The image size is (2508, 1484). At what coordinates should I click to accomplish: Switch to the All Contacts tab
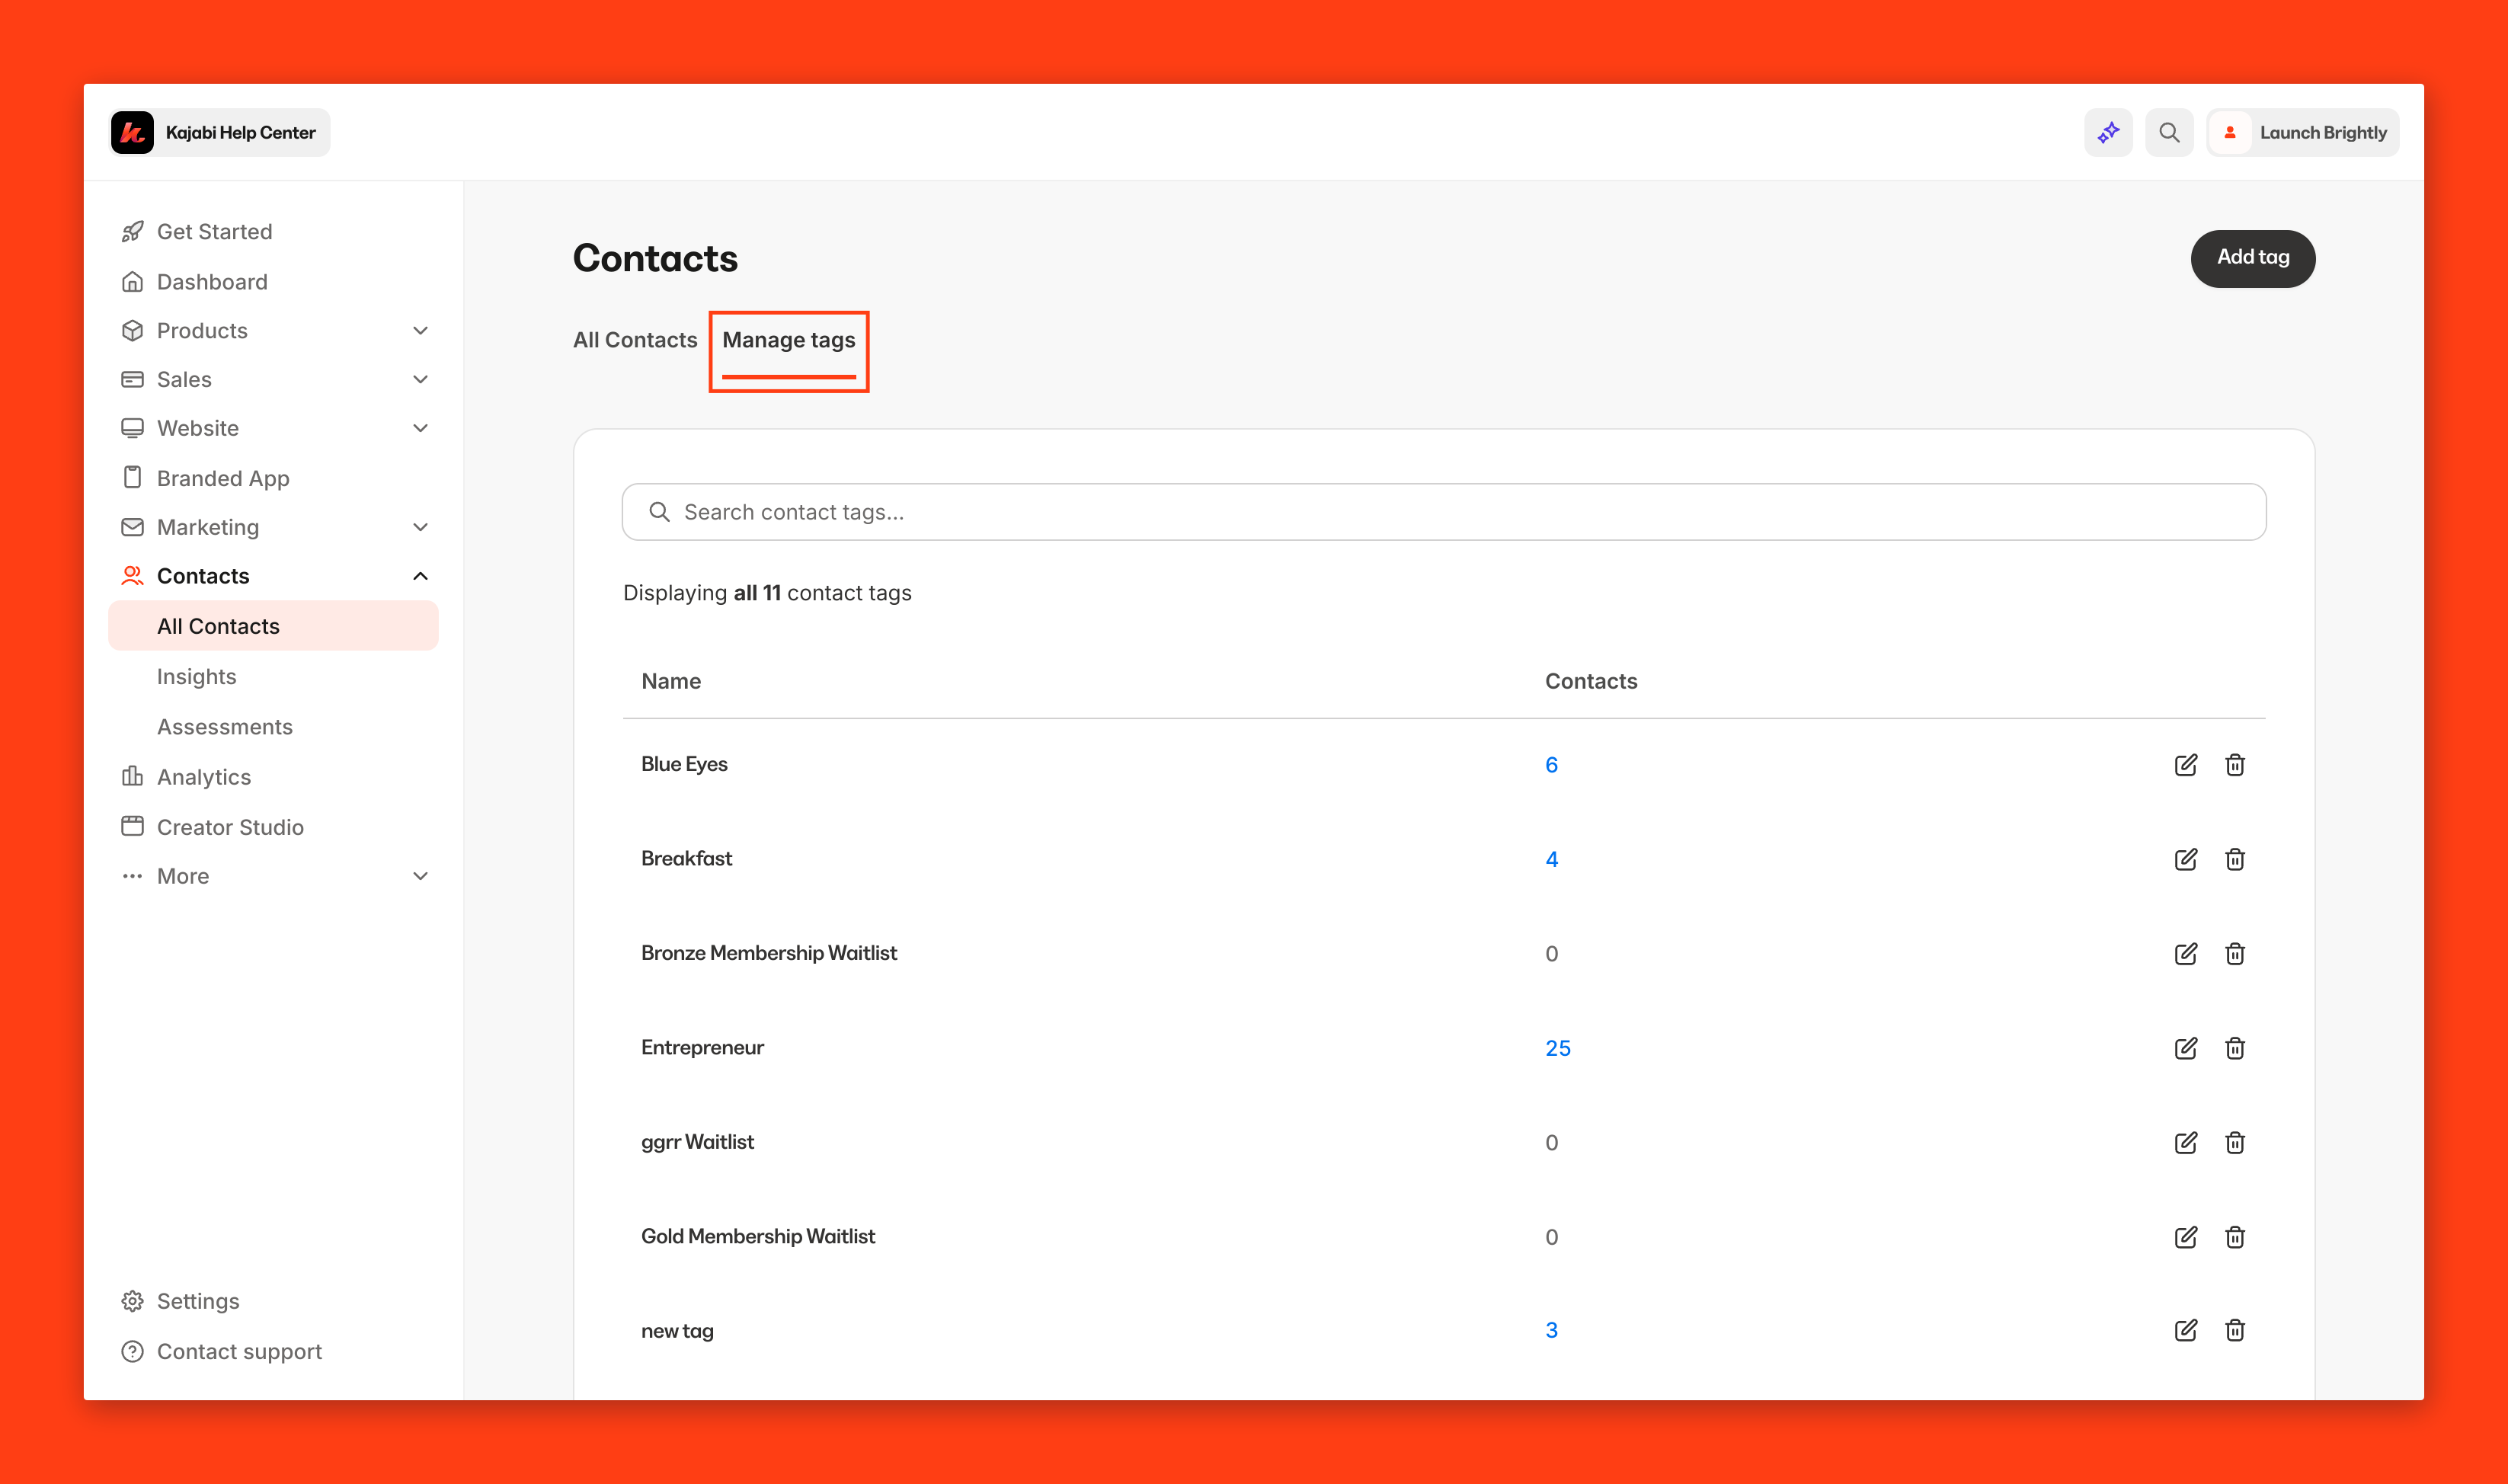[634, 340]
